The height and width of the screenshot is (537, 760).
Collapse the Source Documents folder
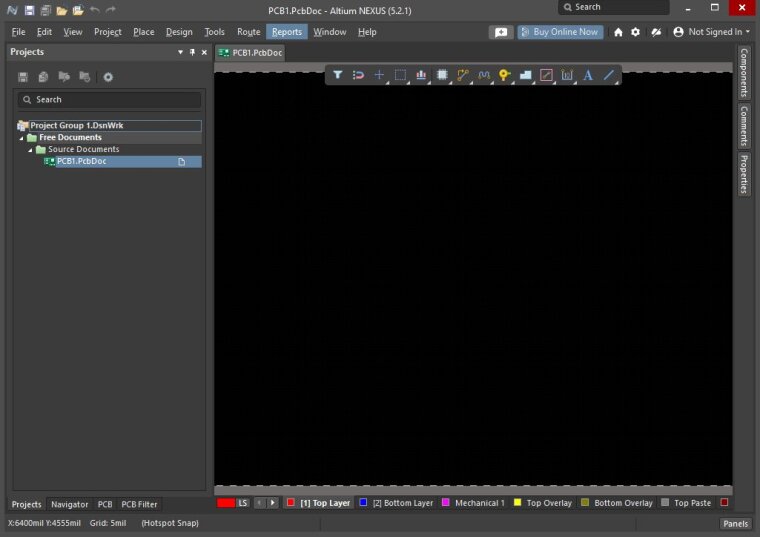coord(30,150)
